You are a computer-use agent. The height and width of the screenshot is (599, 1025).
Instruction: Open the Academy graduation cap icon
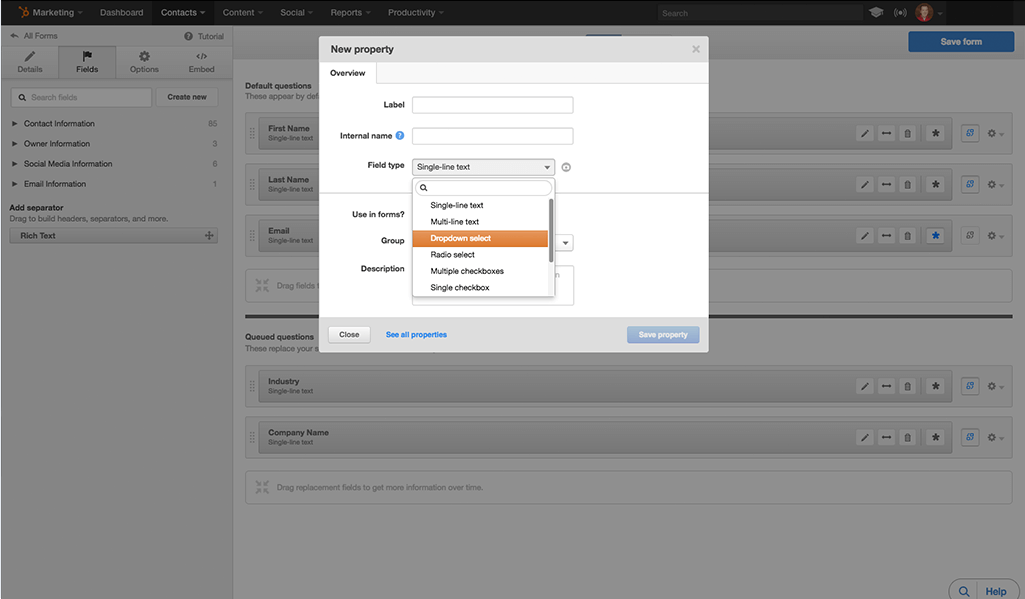click(x=876, y=13)
